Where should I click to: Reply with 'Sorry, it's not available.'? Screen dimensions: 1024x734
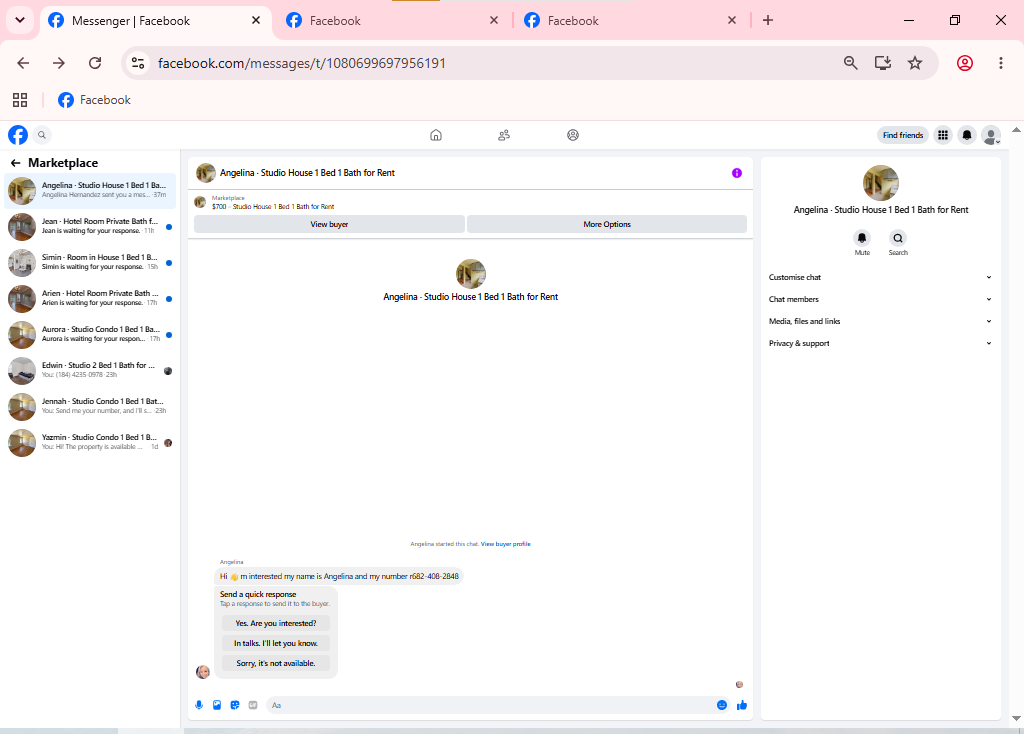click(x=276, y=663)
